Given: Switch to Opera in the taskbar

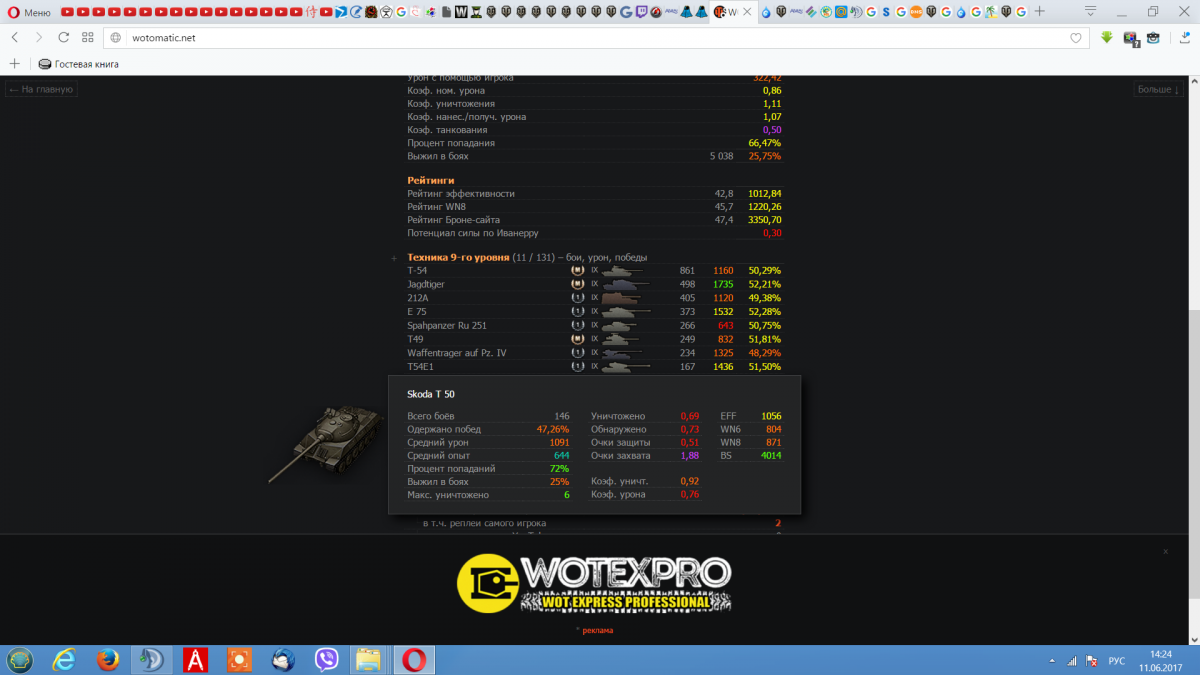Looking at the screenshot, I should pos(414,660).
